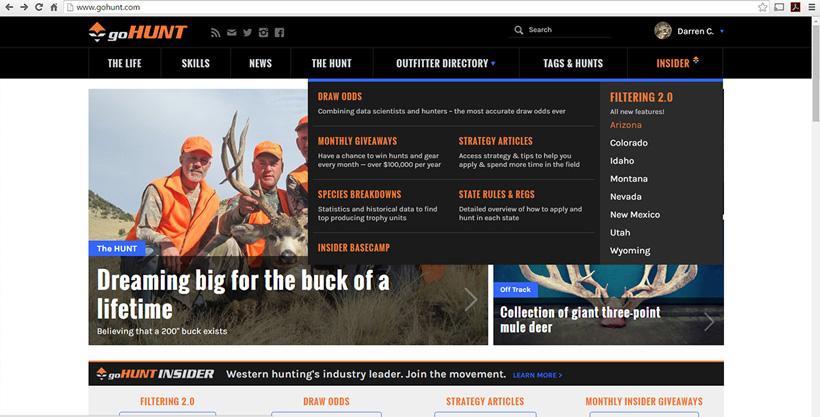Advance main slider with right arrow
Image resolution: width=820 pixels, height=417 pixels.
471,299
